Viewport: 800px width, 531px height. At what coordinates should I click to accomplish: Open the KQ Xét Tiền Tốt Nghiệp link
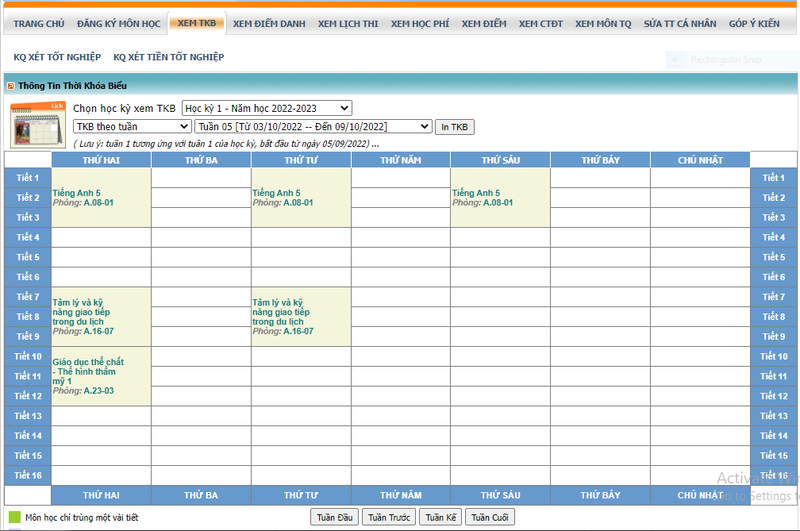pyautogui.click(x=168, y=57)
